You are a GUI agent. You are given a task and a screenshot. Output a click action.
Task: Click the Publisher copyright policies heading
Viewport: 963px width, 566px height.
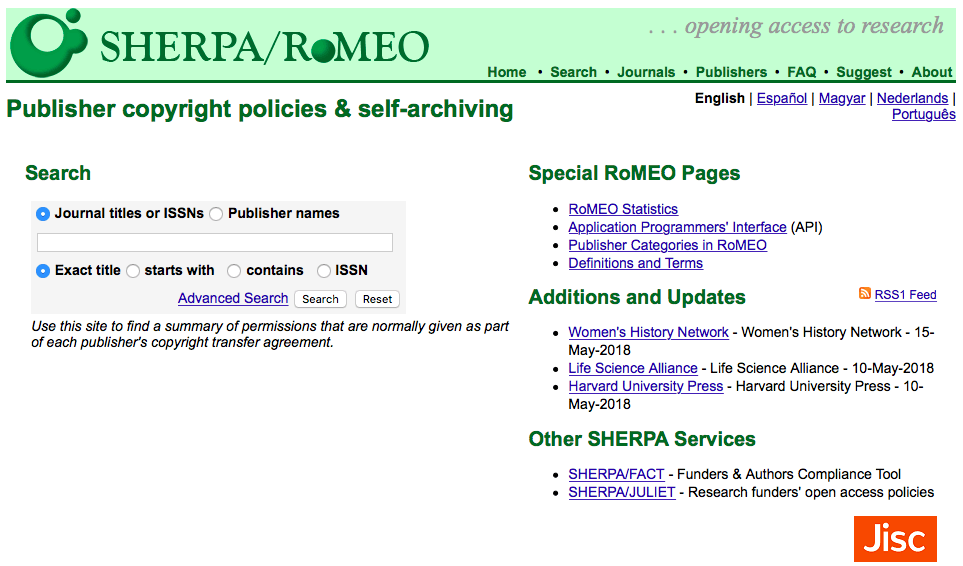coord(259,109)
